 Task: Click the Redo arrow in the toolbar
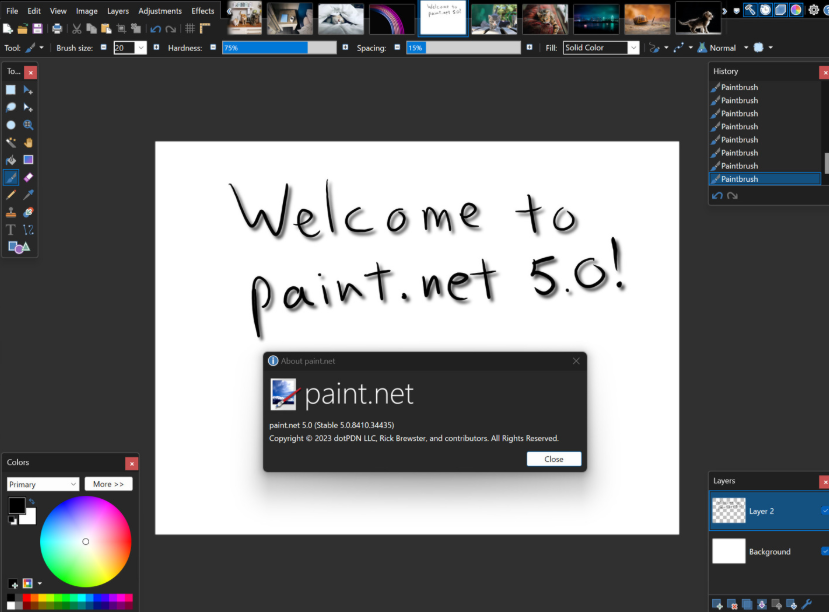[170, 29]
